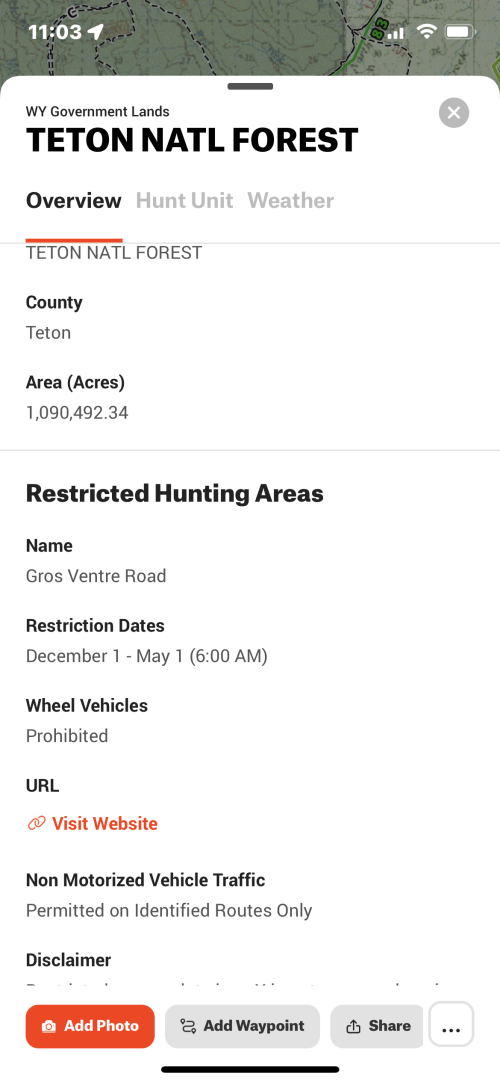Tap the TETON NATL FOREST title
The width and height of the screenshot is (500, 1083).
coord(192,140)
